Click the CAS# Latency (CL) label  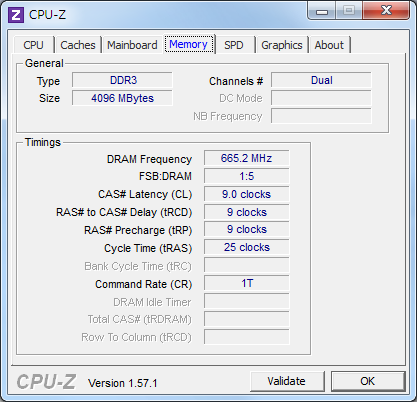[x=145, y=194]
